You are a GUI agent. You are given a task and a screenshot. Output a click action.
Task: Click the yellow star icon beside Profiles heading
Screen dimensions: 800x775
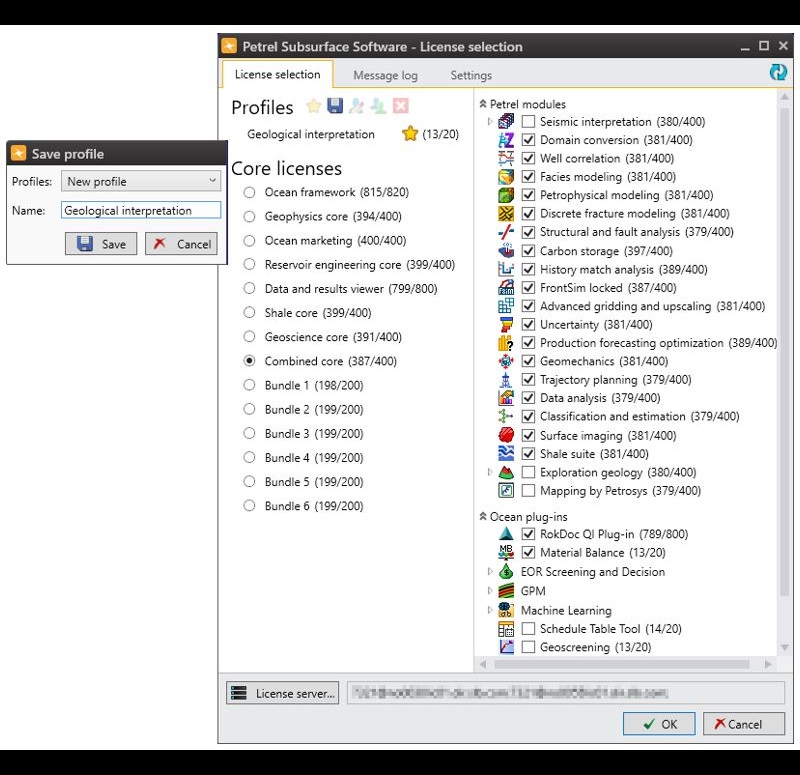[x=313, y=106]
